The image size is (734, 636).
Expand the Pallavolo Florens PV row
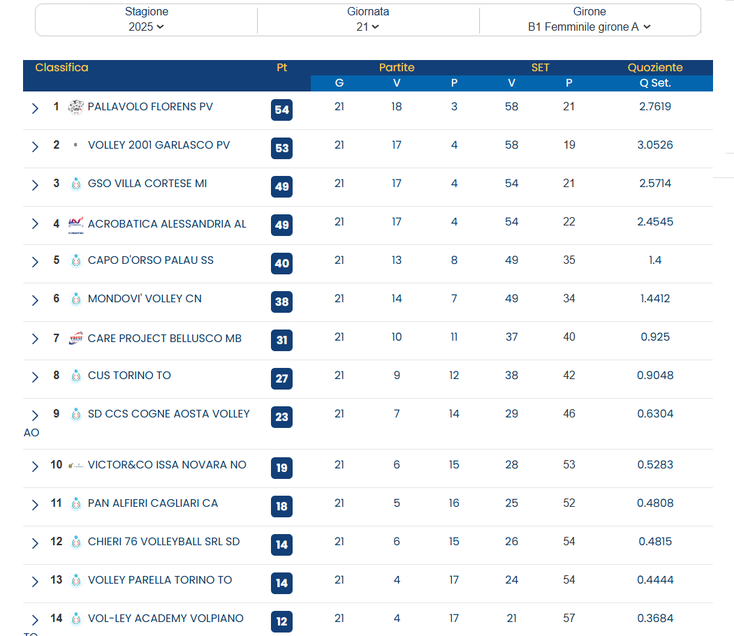(x=35, y=108)
